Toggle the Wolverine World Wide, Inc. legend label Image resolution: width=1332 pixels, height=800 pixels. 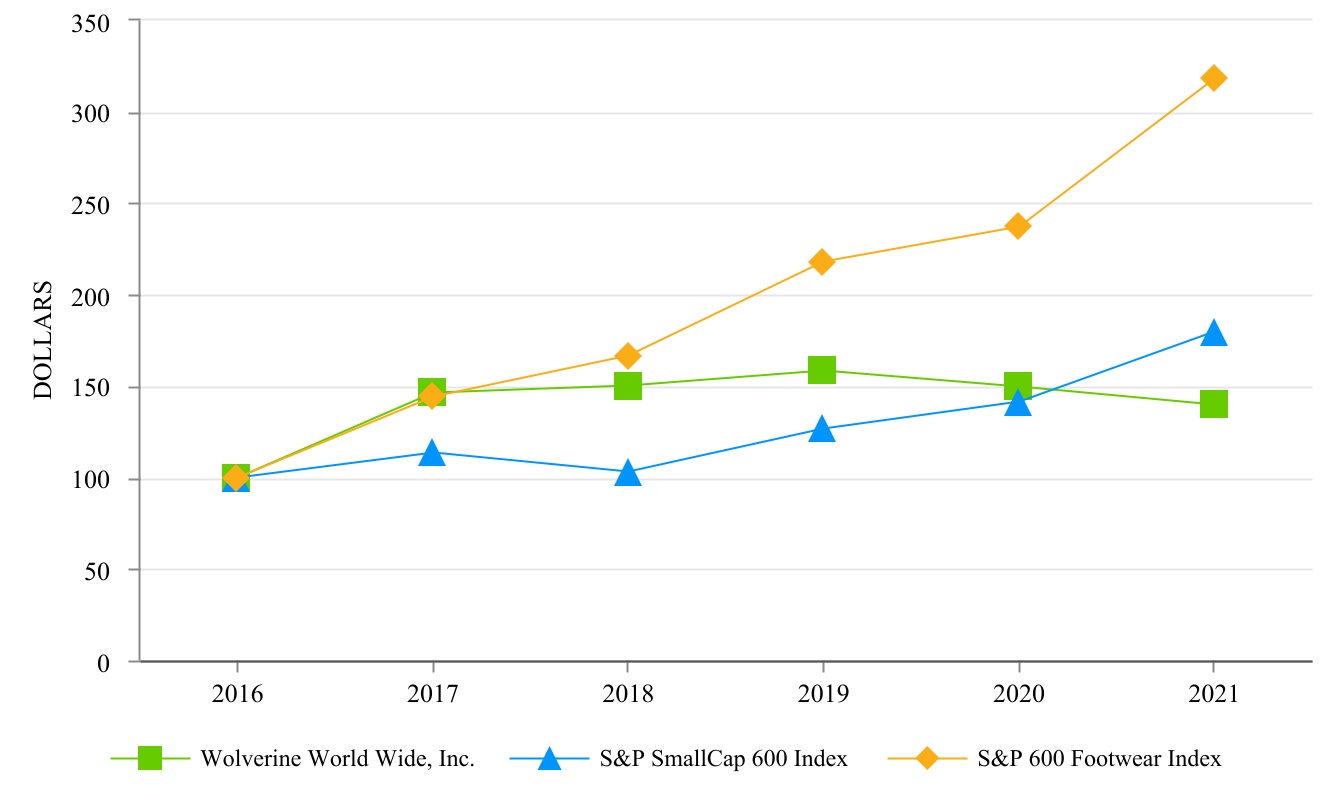[x=337, y=759]
